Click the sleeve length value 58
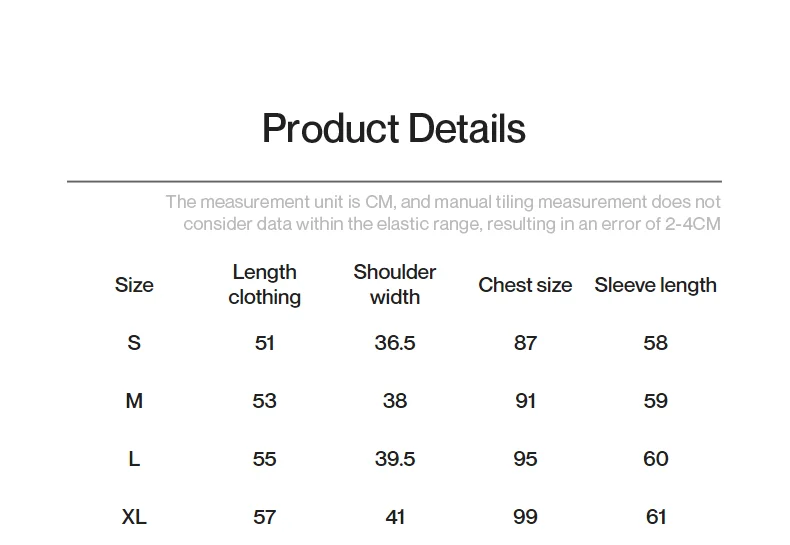 click(x=655, y=343)
